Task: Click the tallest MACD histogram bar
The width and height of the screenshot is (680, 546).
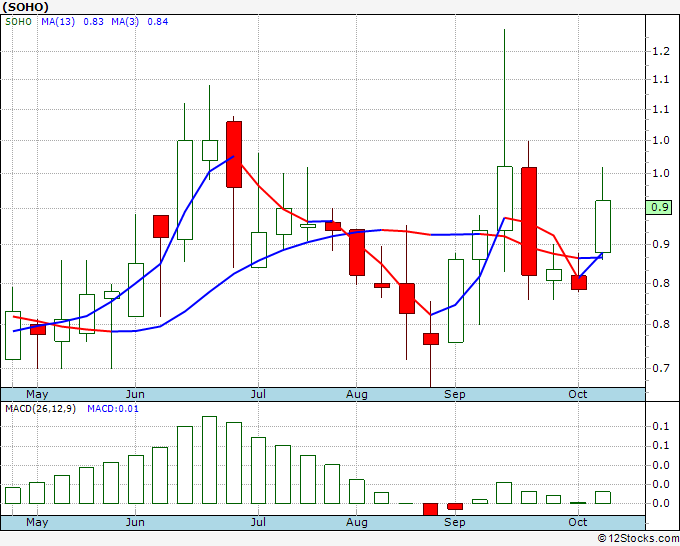Action: (210, 460)
